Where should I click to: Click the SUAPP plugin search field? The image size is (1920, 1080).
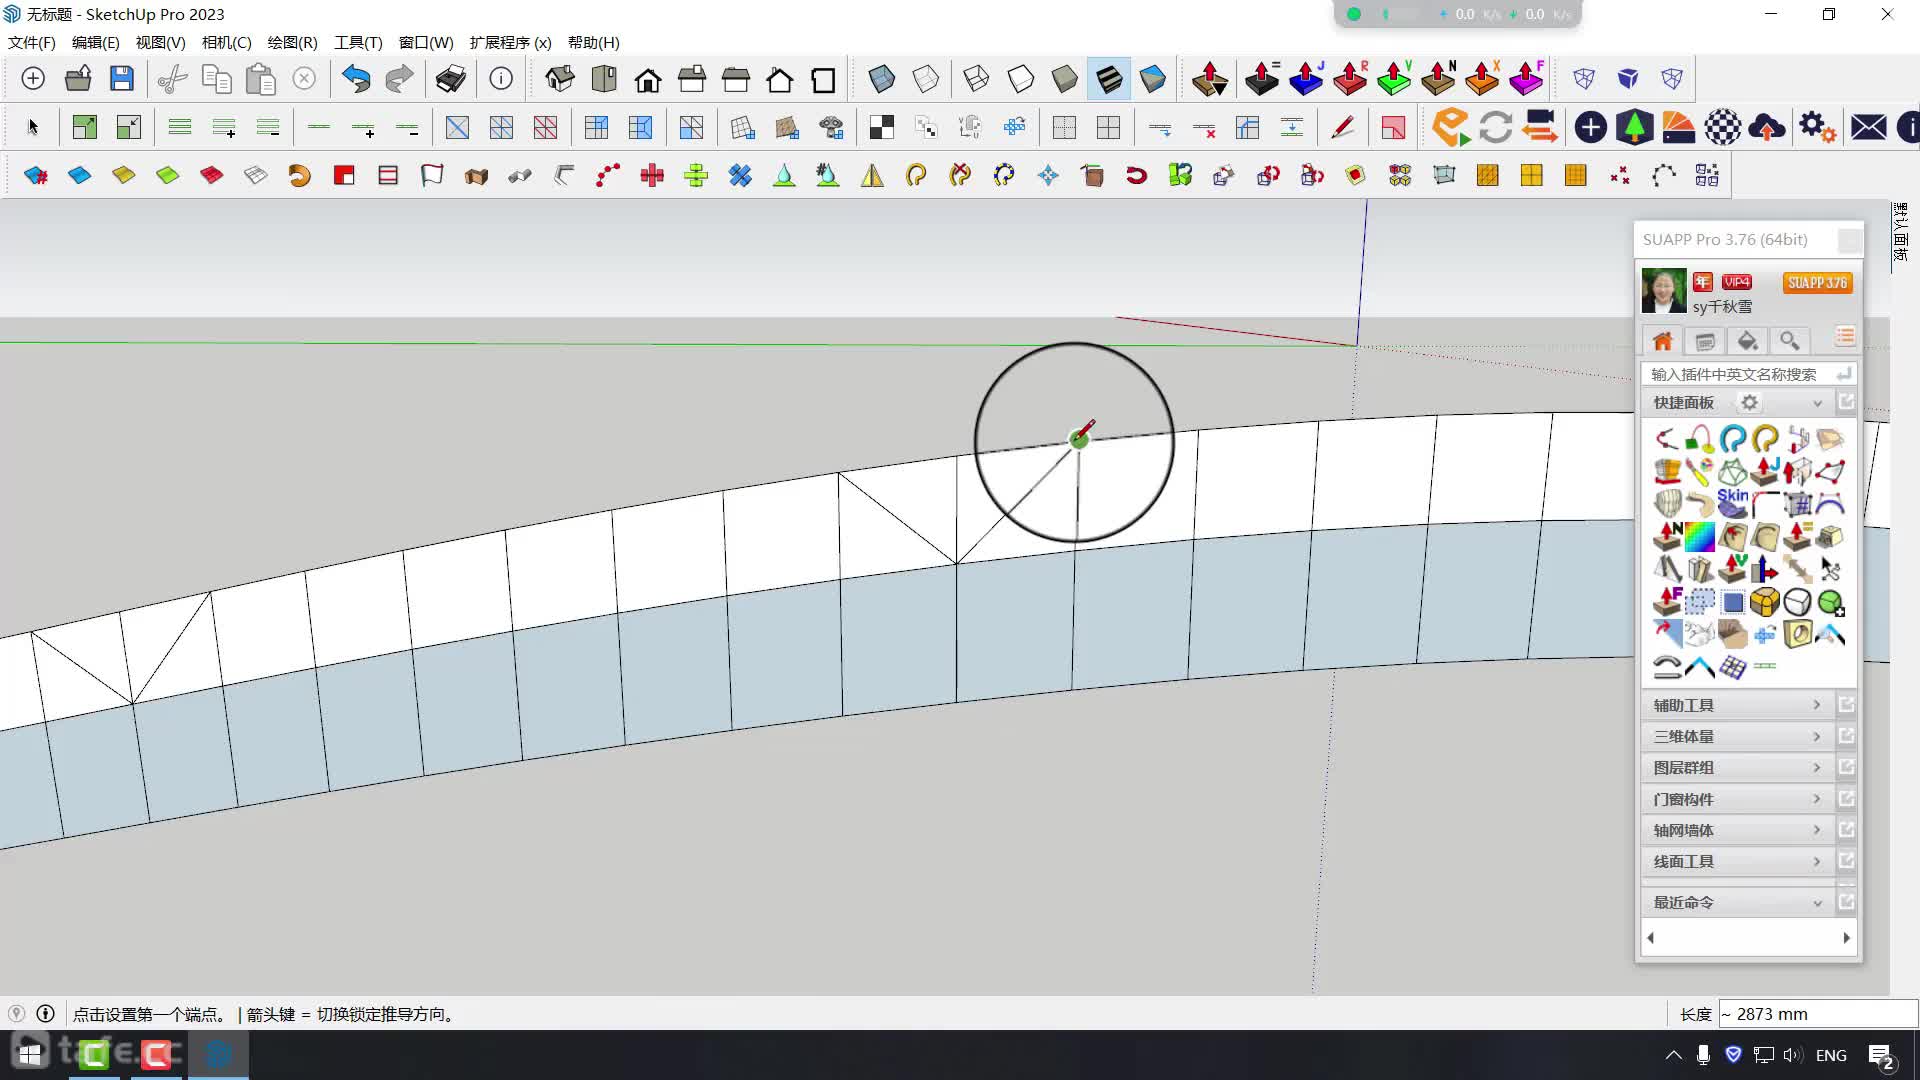pos(1748,374)
